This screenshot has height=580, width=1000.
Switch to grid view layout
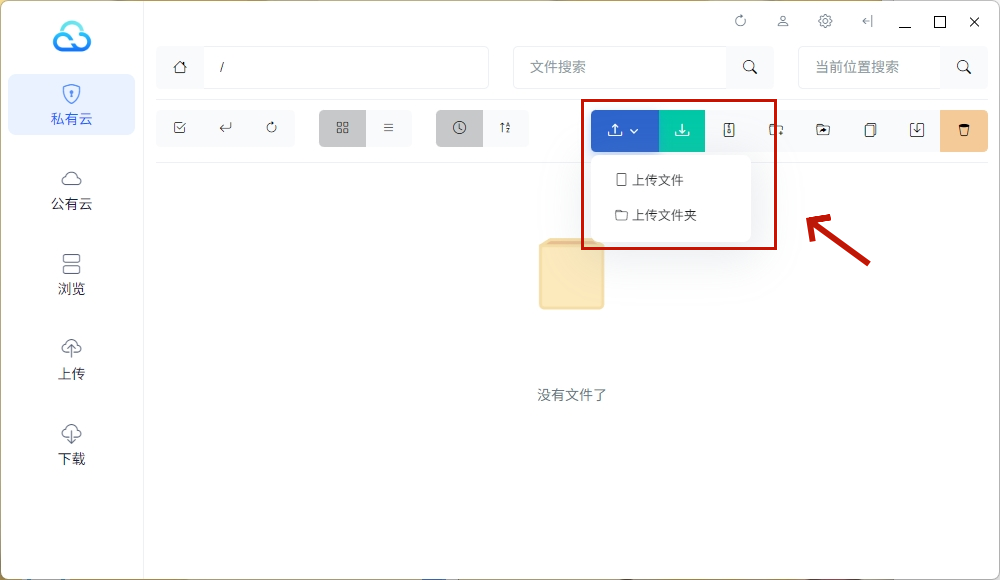point(342,128)
